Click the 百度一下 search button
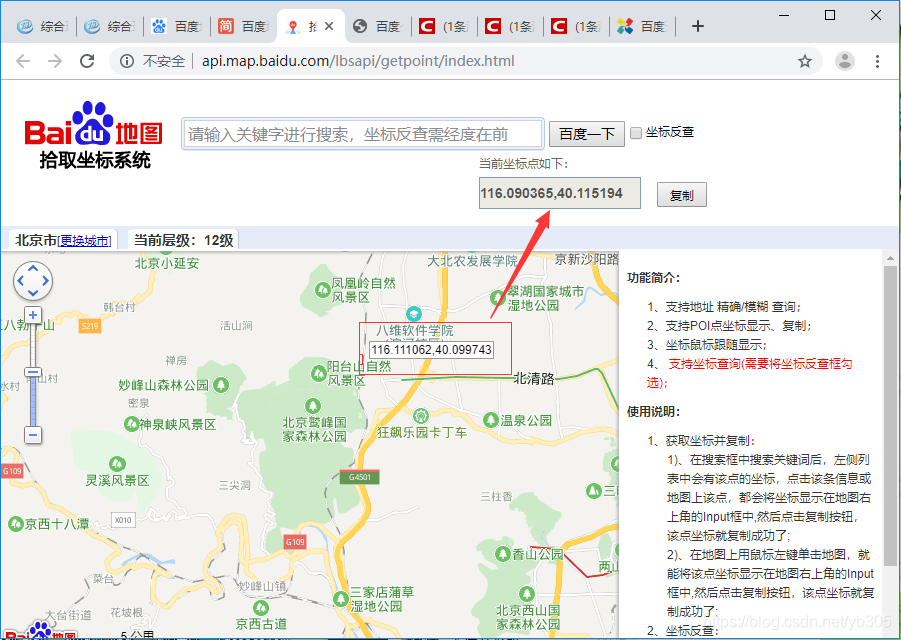Image resolution: width=901 pixels, height=640 pixels. click(587, 134)
